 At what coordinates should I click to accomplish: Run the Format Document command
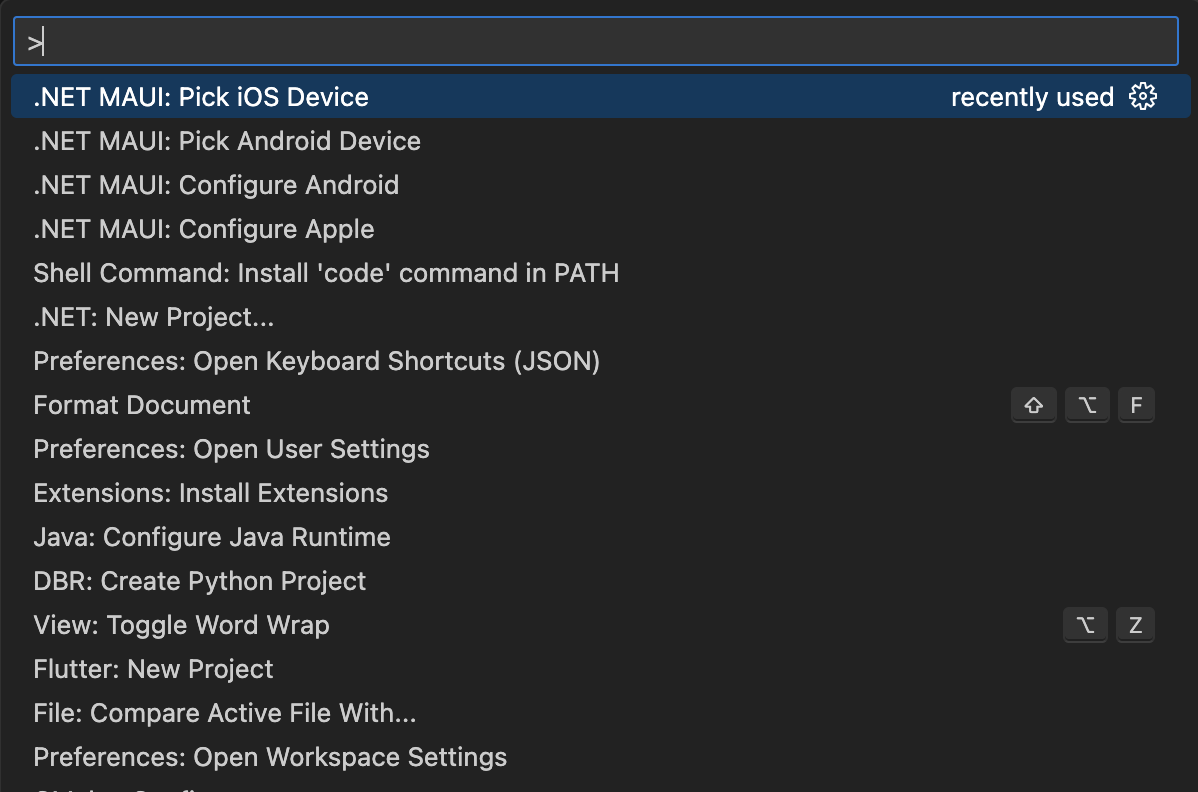(x=142, y=405)
